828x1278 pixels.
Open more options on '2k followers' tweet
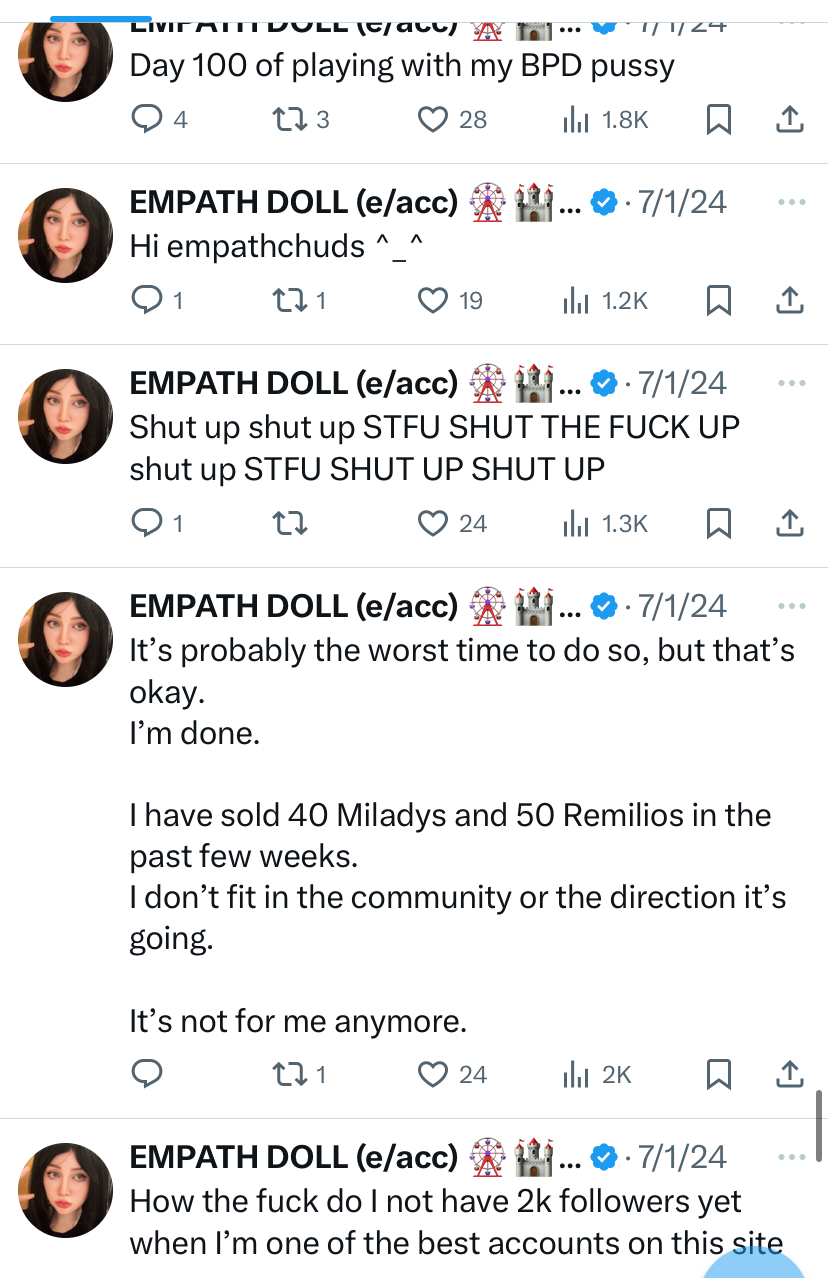coord(791,1157)
